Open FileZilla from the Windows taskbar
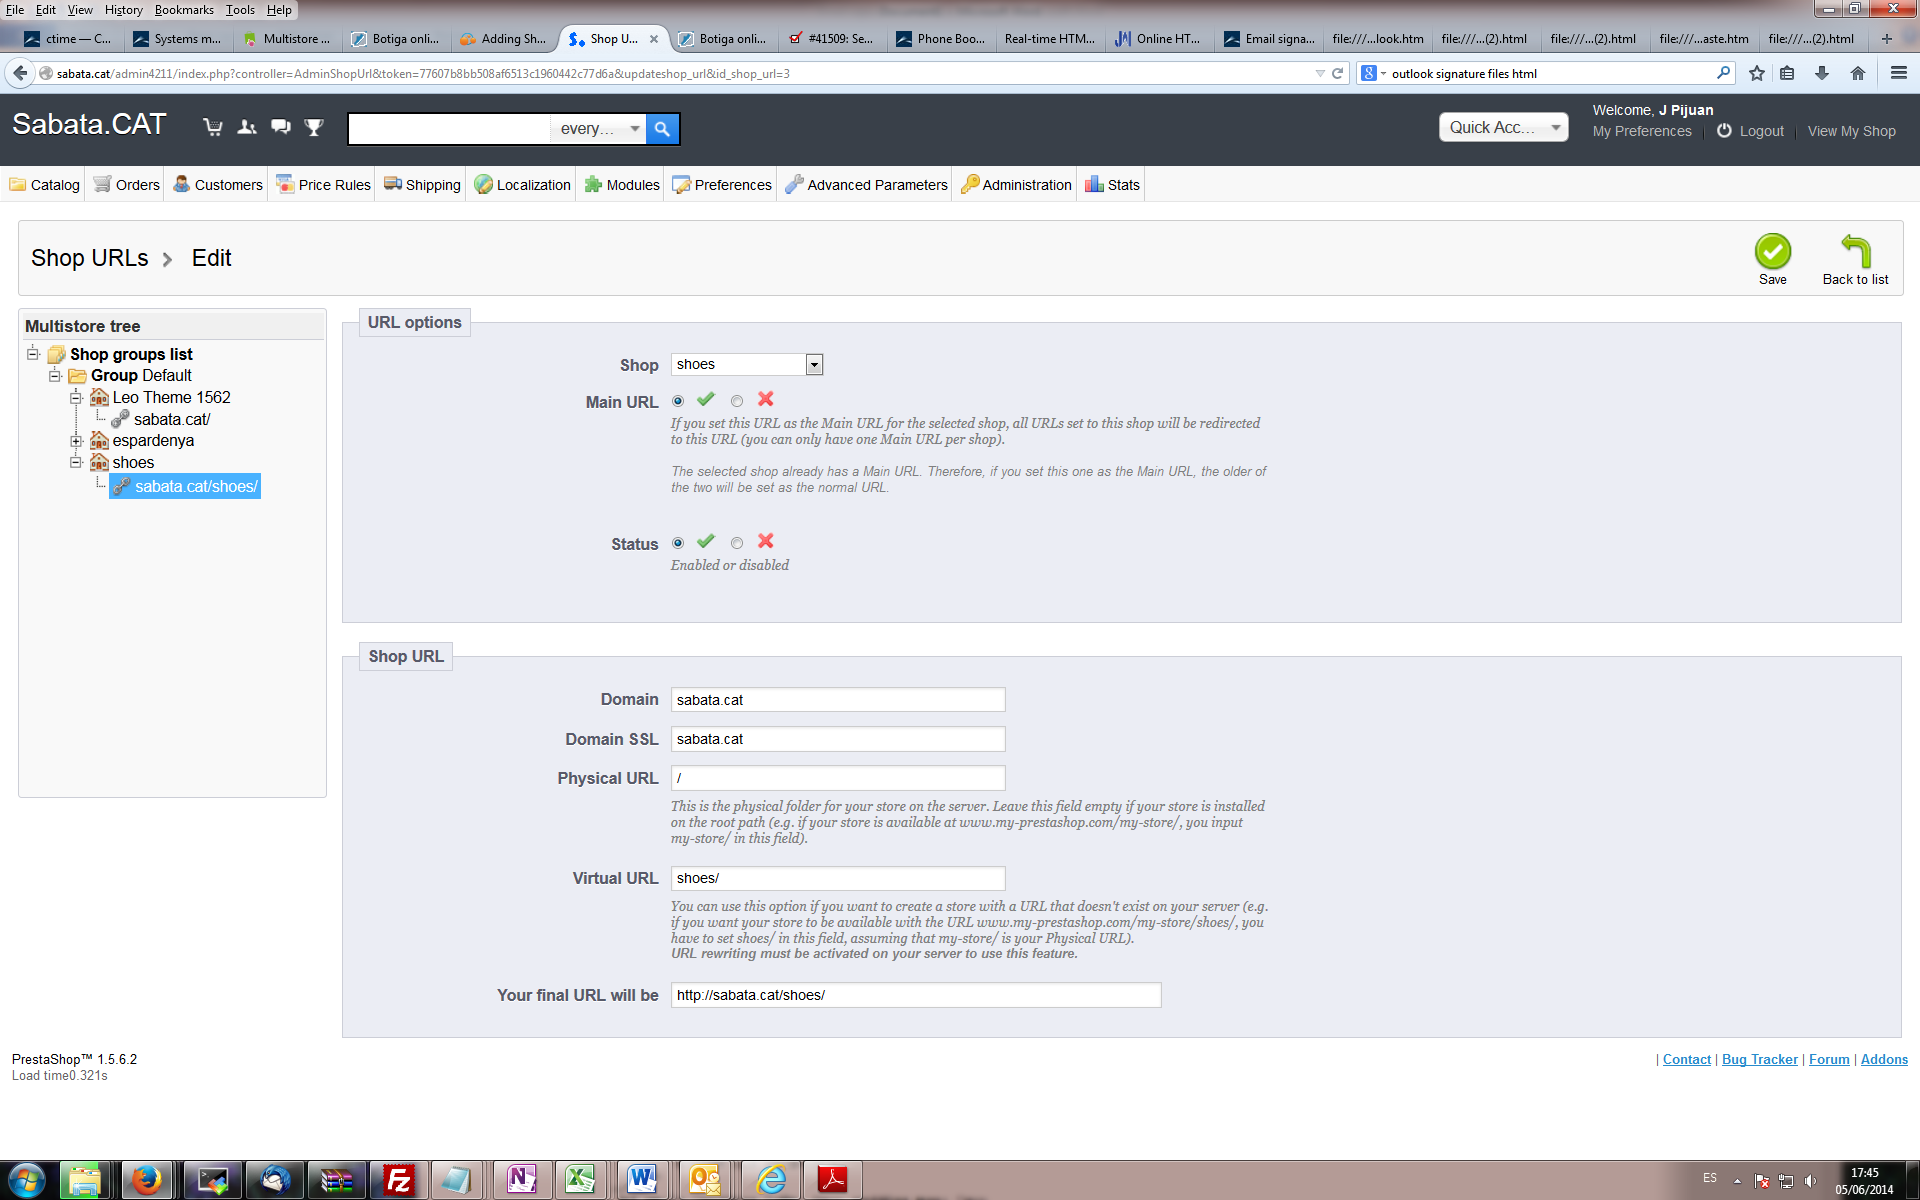The width and height of the screenshot is (1920, 1200). point(398,1180)
